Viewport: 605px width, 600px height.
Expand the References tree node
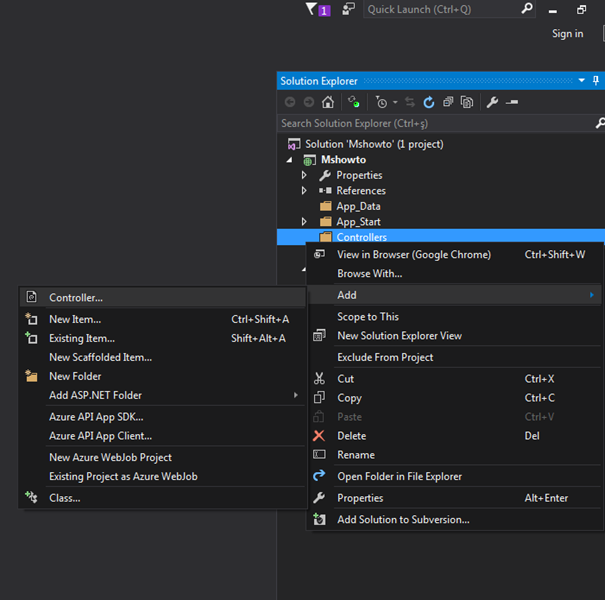[x=304, y=191]
